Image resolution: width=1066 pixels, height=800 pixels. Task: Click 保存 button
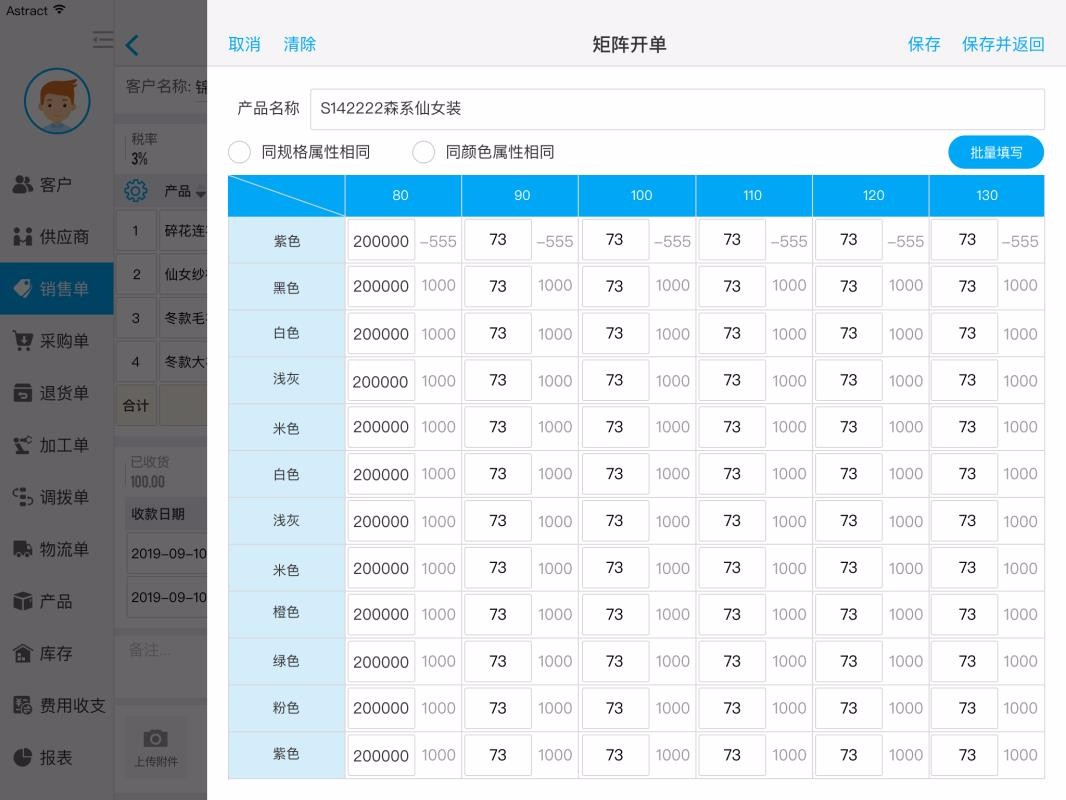[x=924, y=44]
